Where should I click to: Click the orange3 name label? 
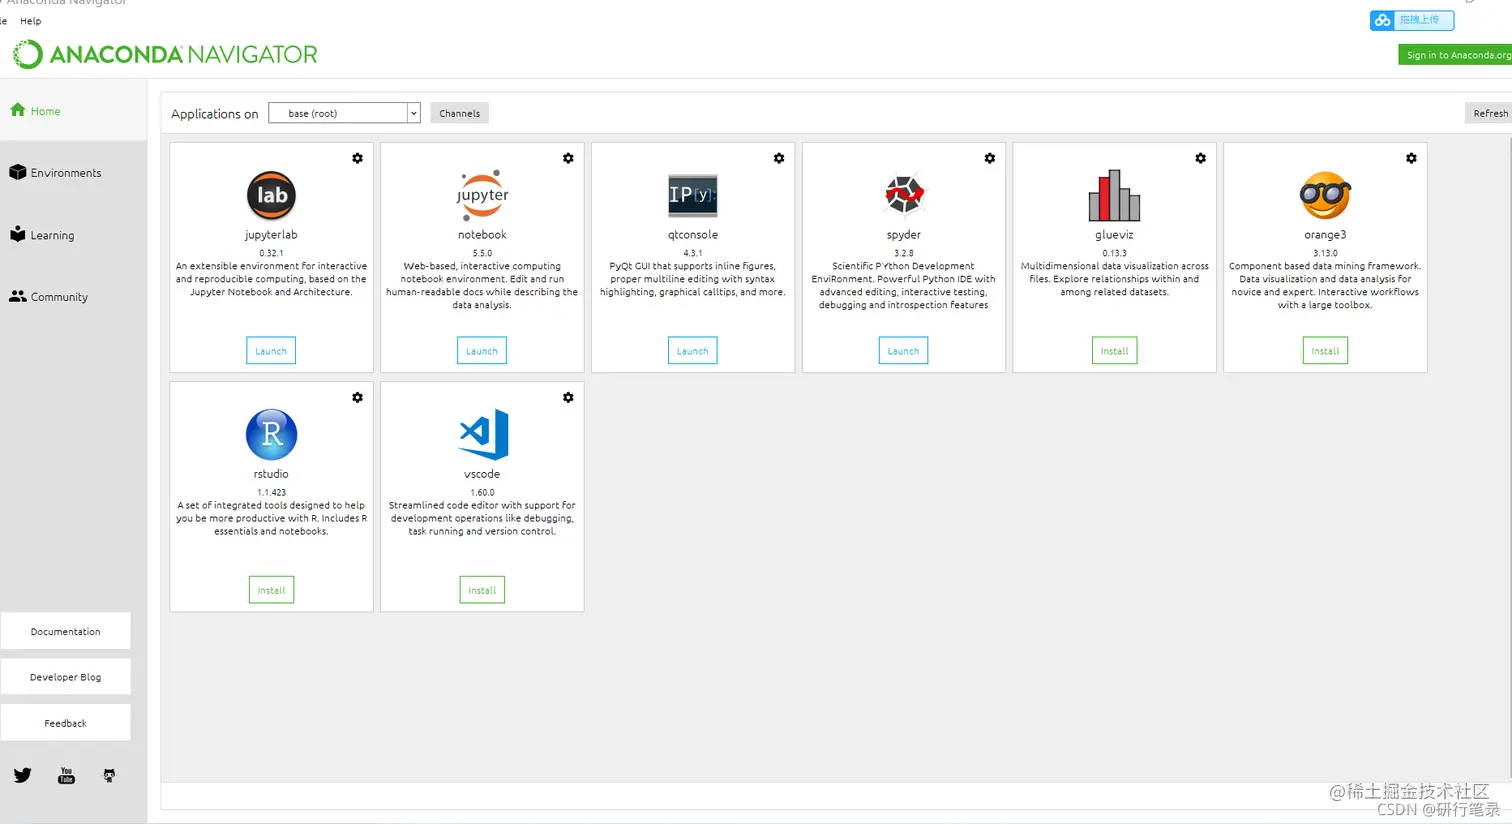(1325, 235)
